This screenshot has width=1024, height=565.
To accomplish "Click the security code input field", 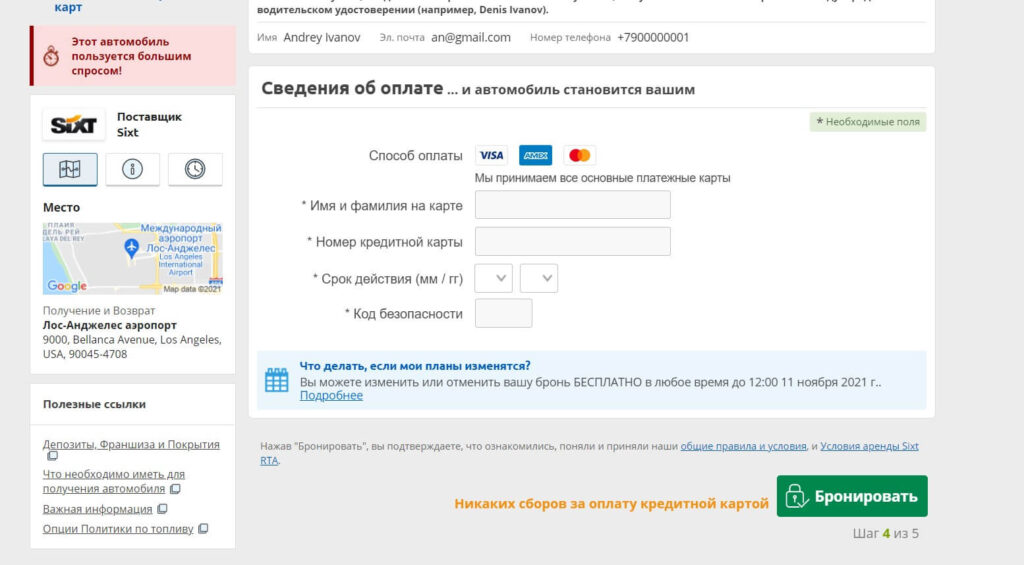I will (503, 313).
